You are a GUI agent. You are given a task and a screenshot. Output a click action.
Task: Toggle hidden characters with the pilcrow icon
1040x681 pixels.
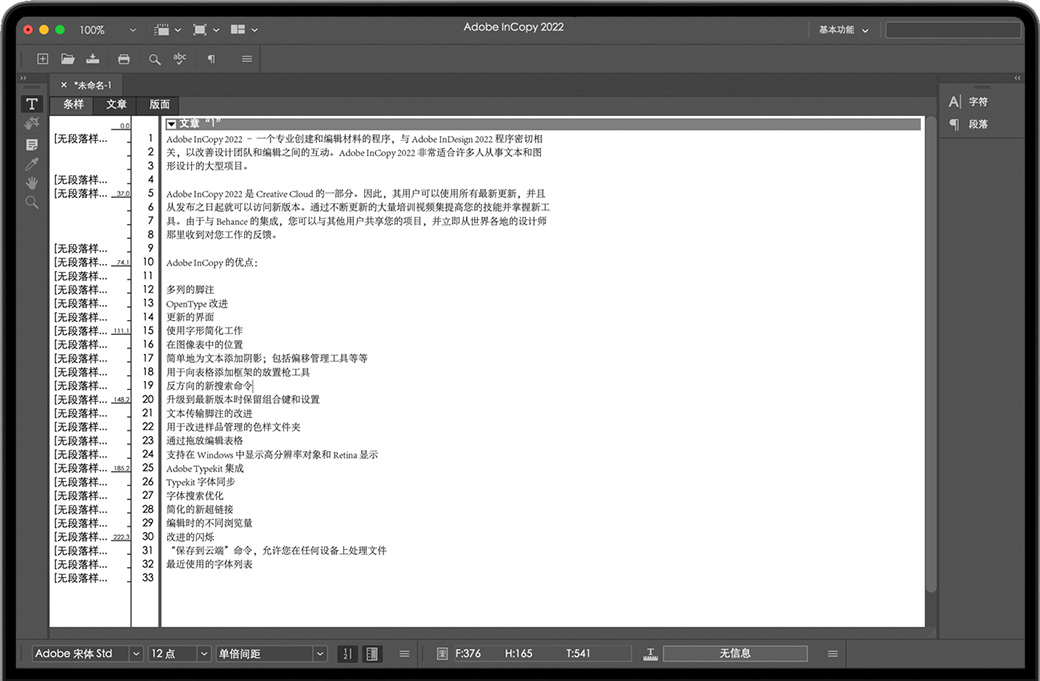pyautogui.click(x=210, y=59)
